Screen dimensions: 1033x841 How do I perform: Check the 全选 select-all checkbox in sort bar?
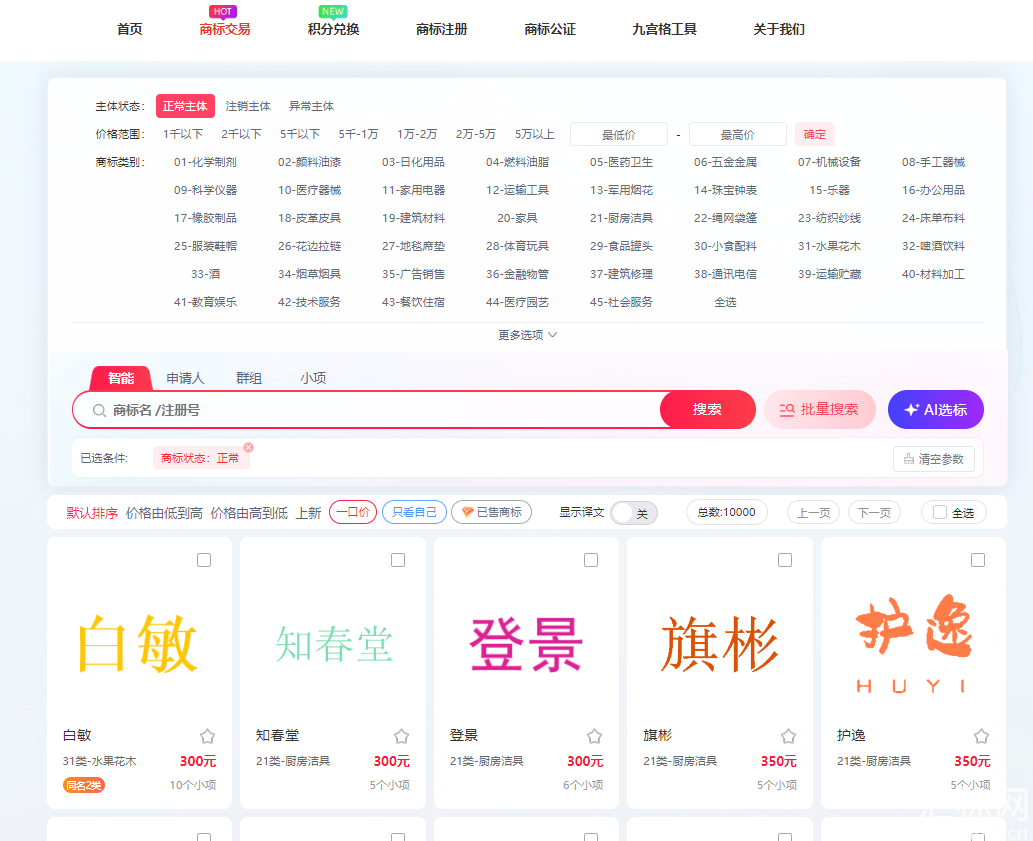pos(940,512)
